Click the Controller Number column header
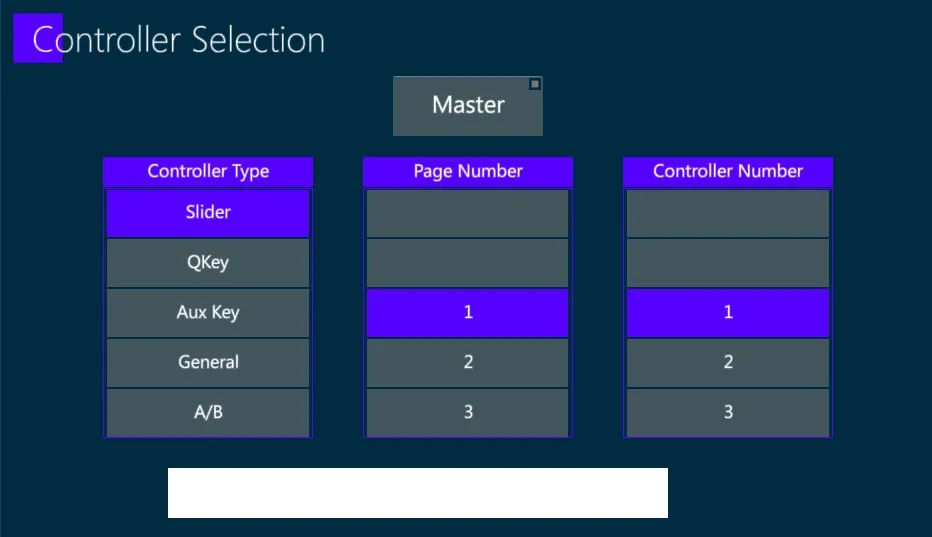The height and width of the screenshot is (537, 932). coord(728,172)
